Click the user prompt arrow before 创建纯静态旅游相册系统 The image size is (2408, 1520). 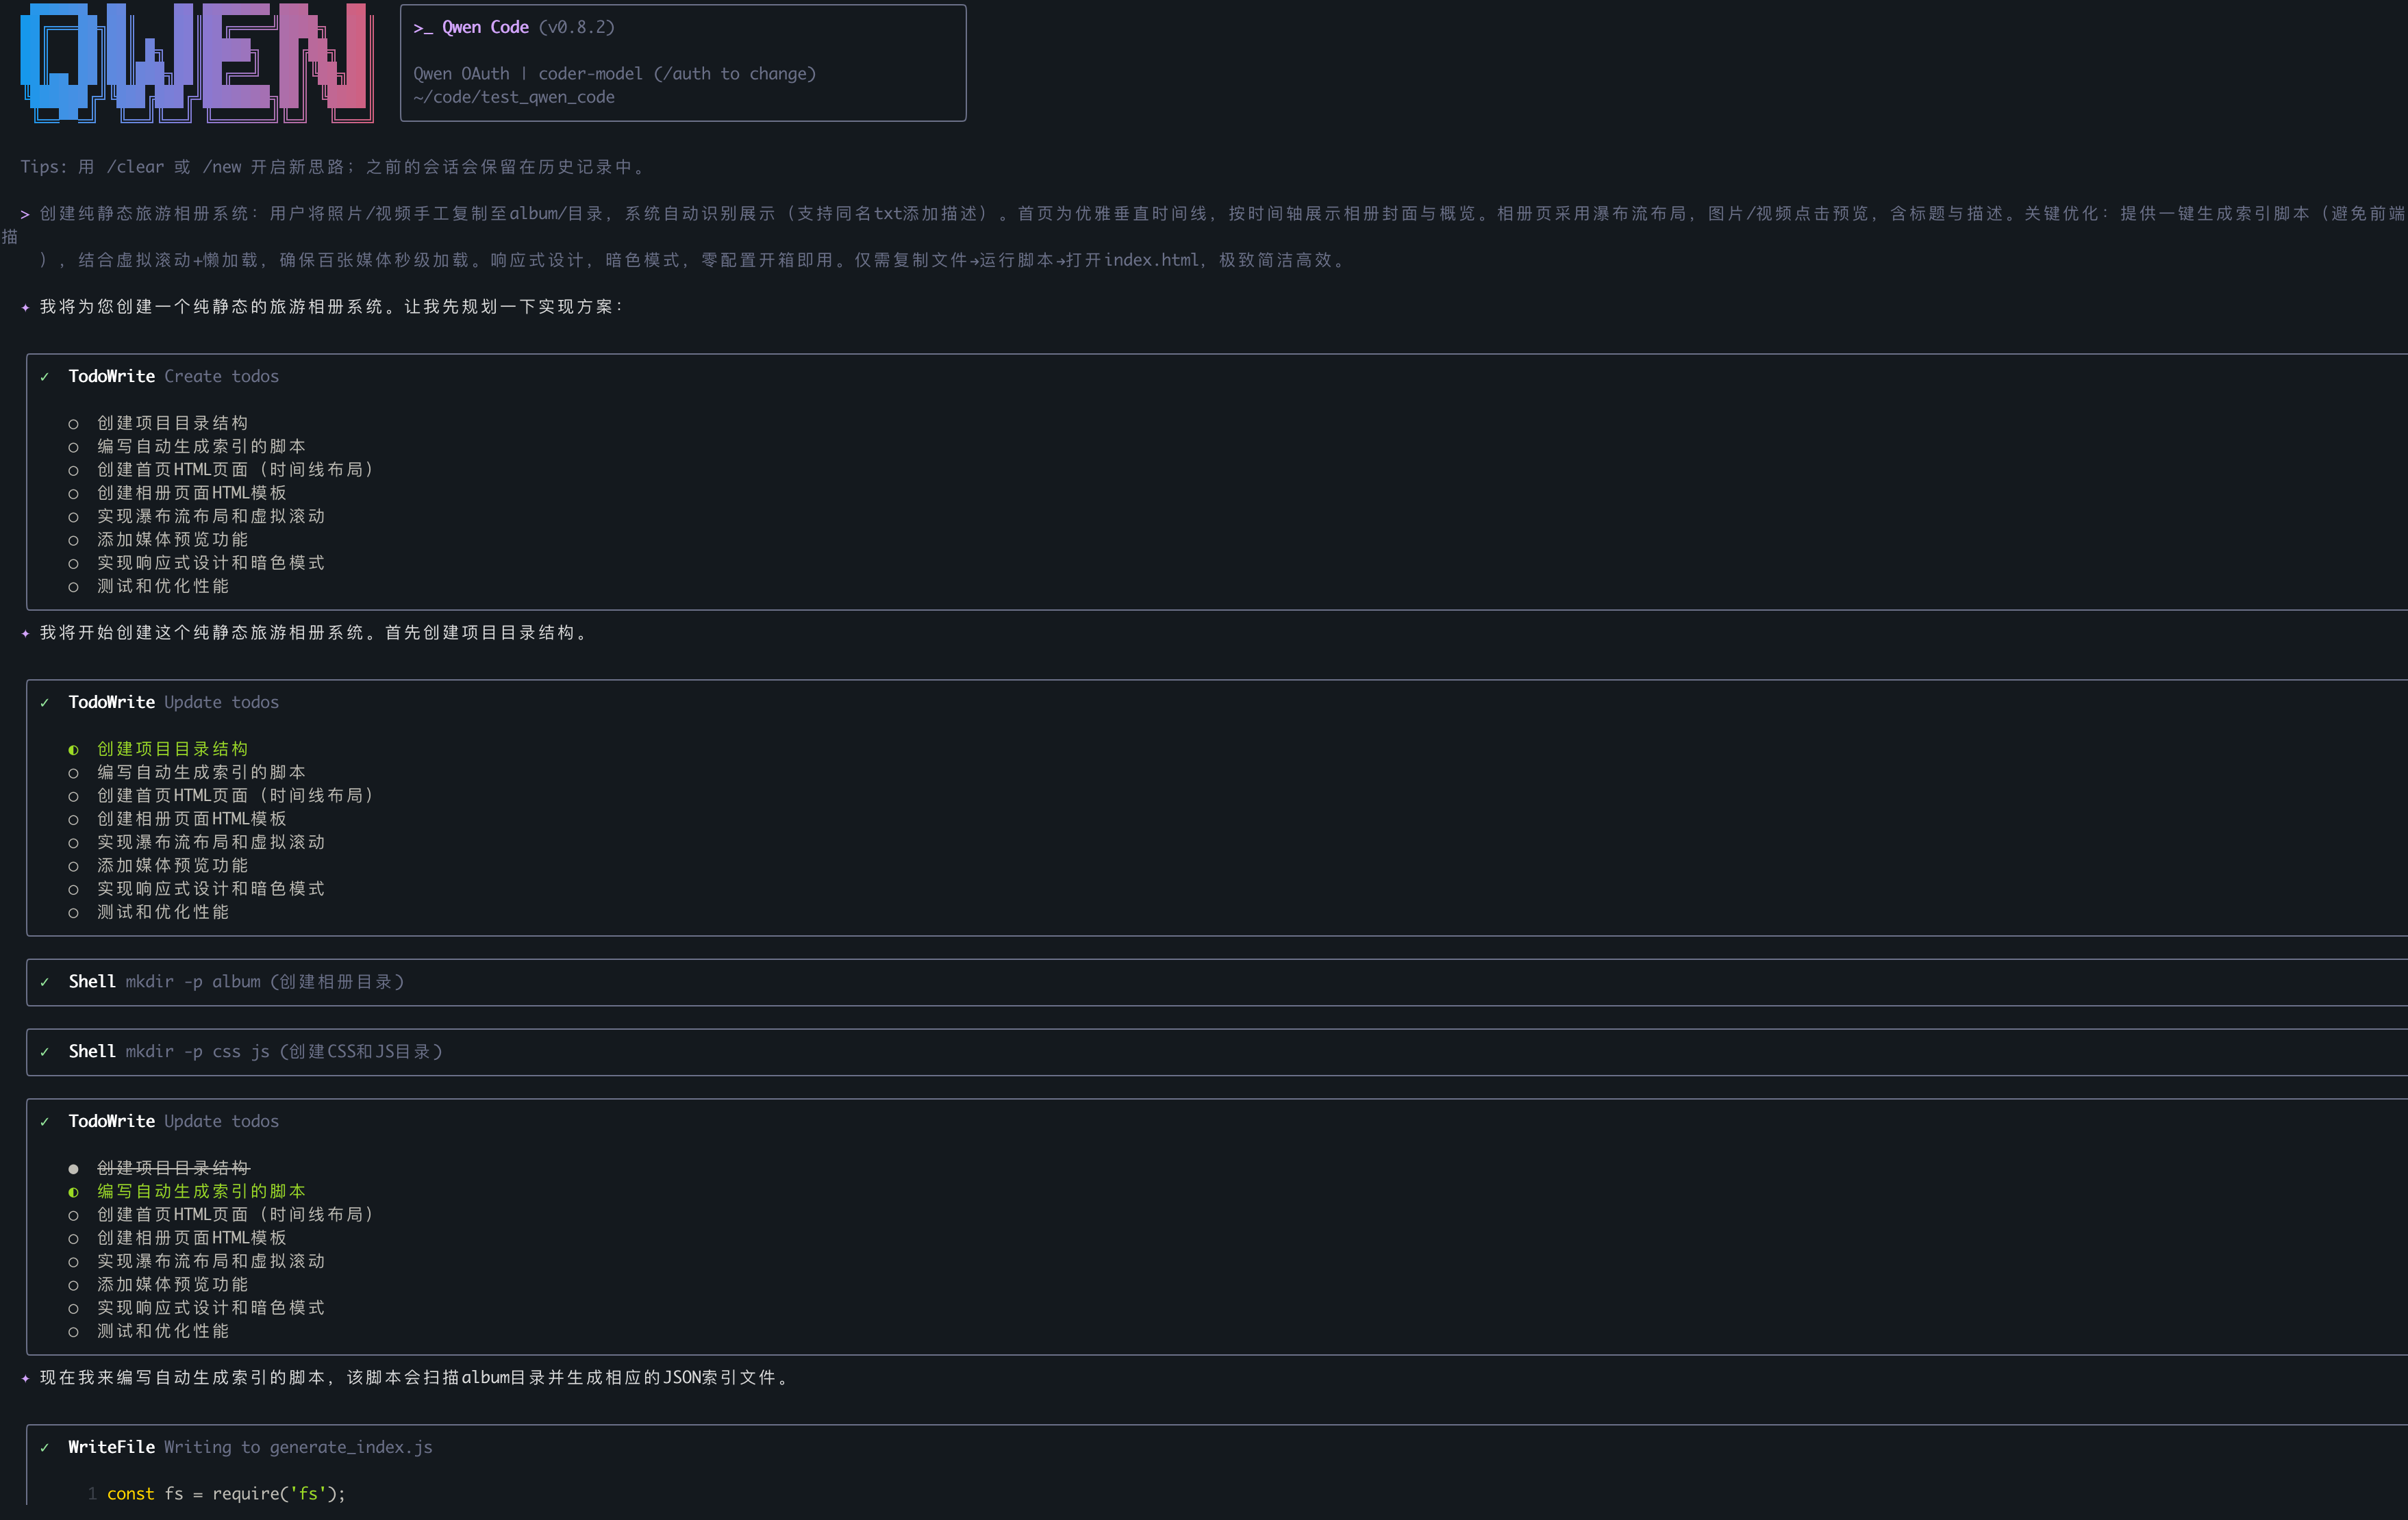pyautogui.click(x=25, y=214)
